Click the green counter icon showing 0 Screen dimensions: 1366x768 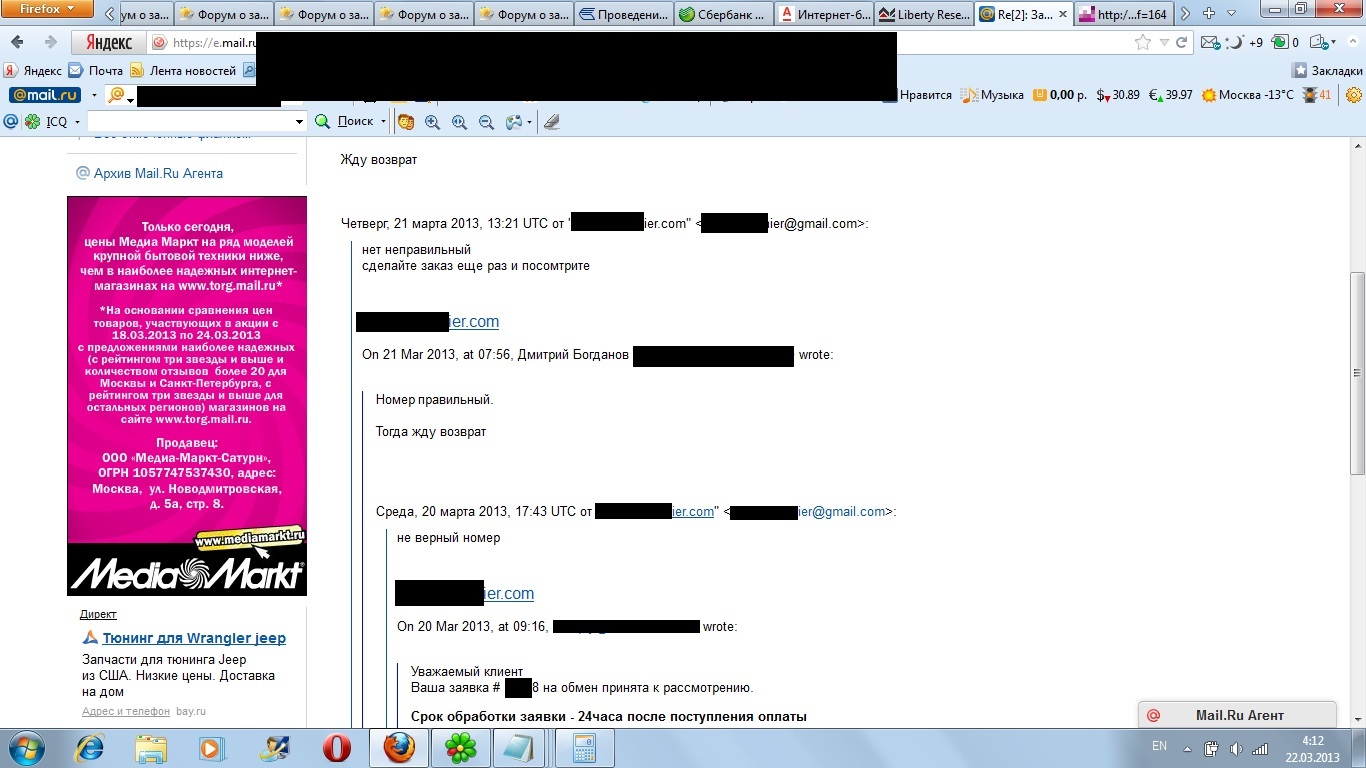tap(1286, 43)
